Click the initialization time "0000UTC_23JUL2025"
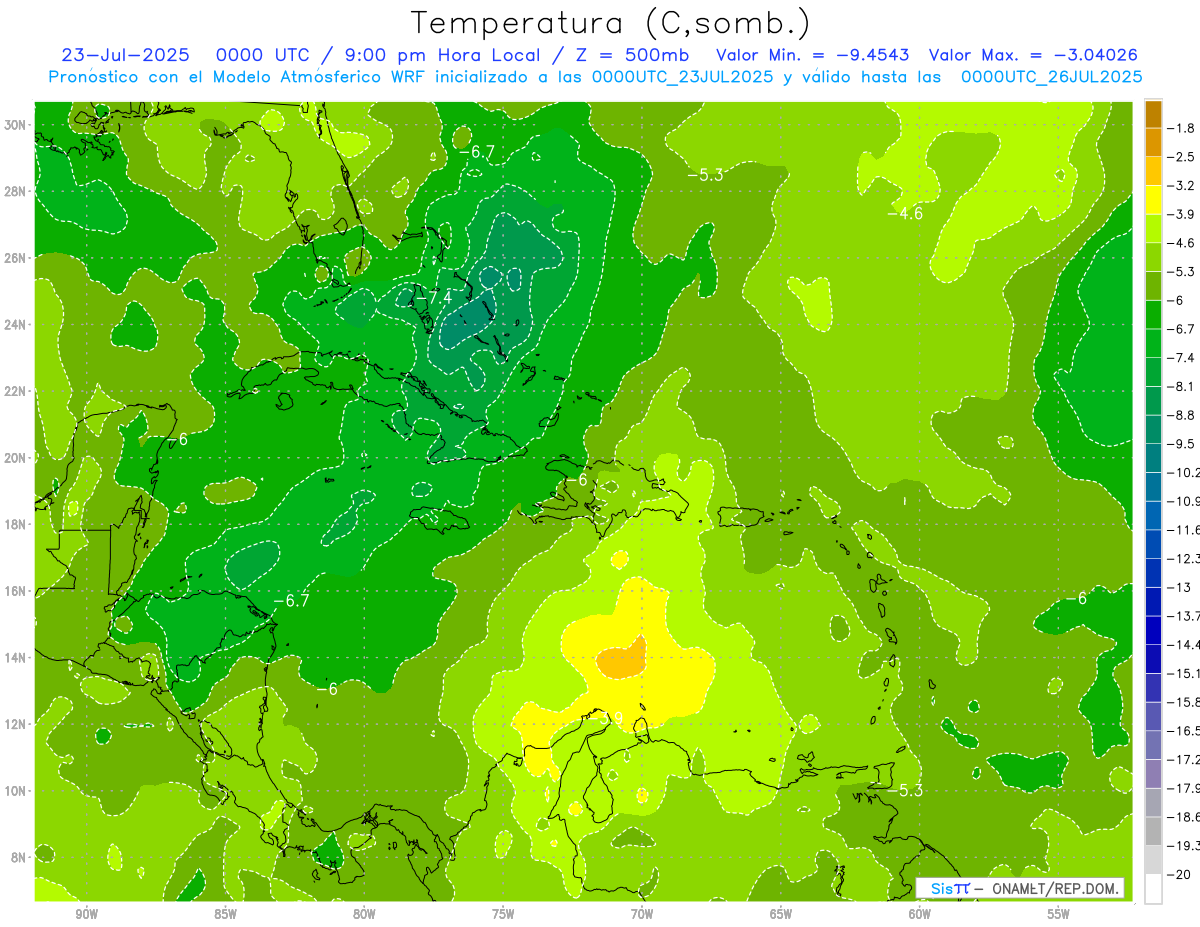Screen dimensions: 1200x927 (x=682, y=77)
